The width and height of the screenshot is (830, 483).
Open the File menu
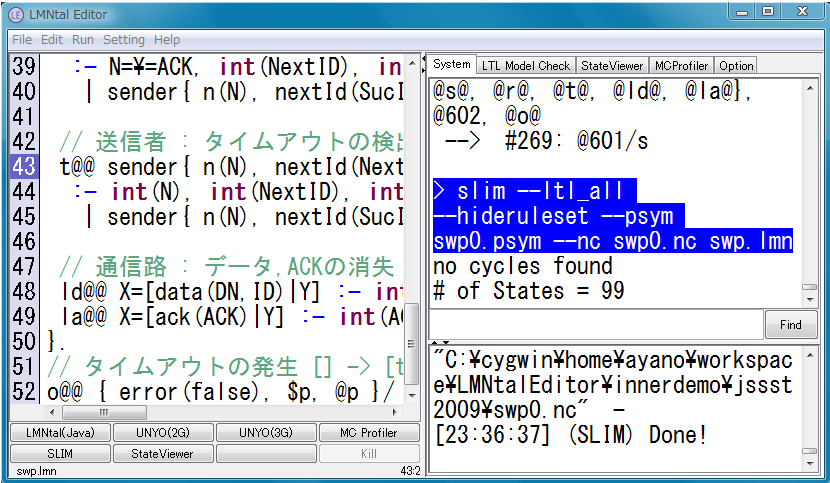(20, 39)
